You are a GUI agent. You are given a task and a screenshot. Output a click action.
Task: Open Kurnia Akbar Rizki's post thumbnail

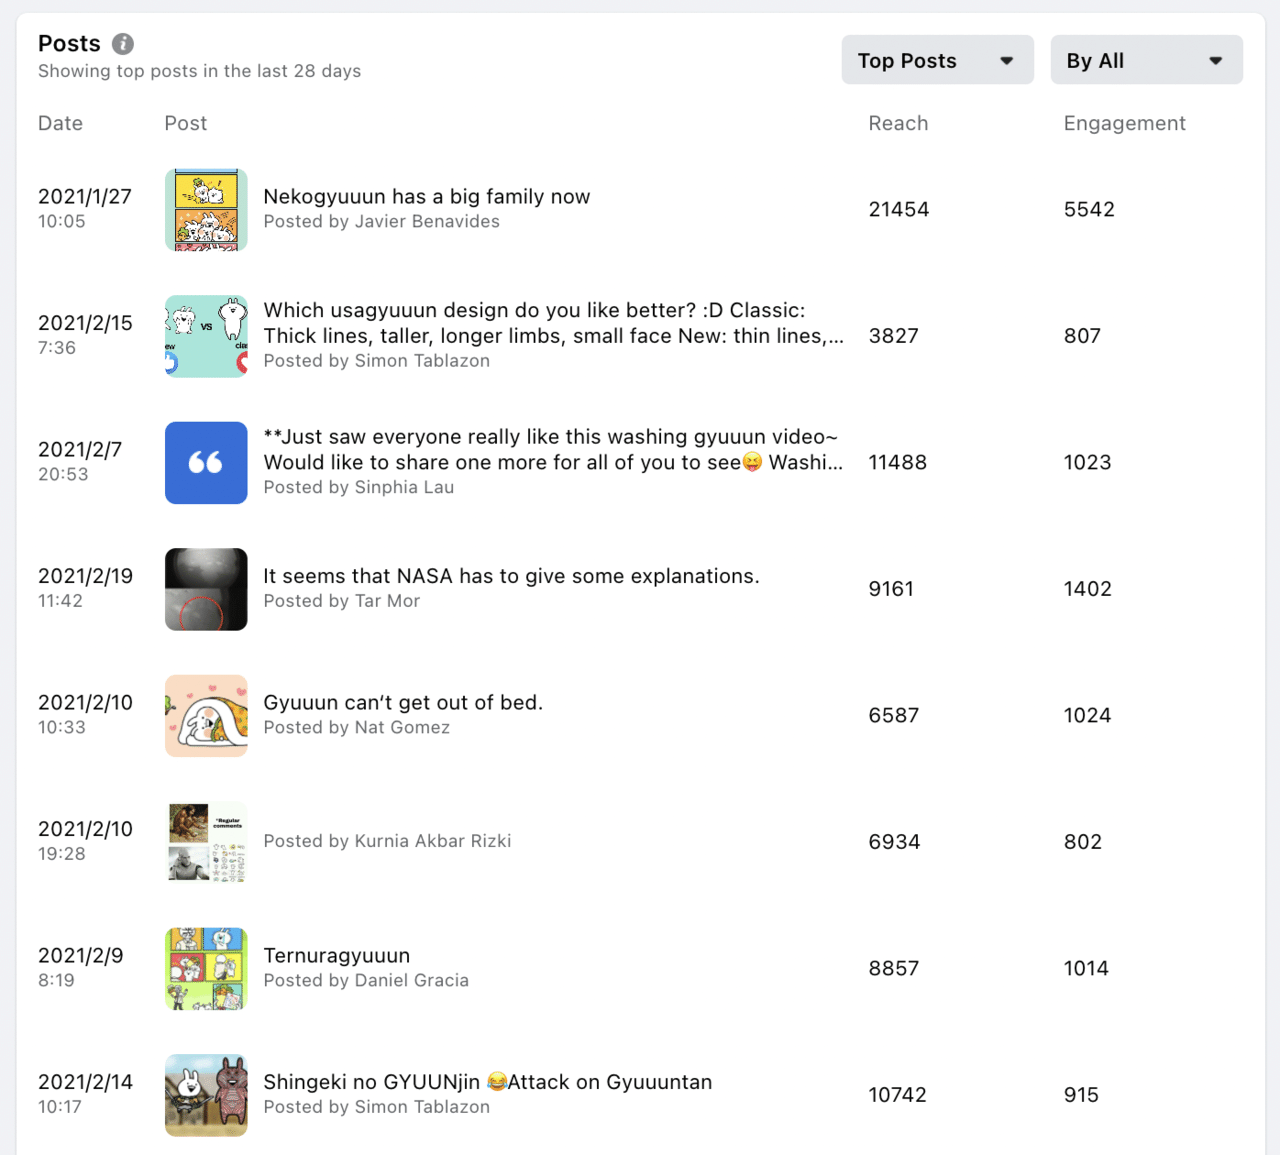[206, 842]
